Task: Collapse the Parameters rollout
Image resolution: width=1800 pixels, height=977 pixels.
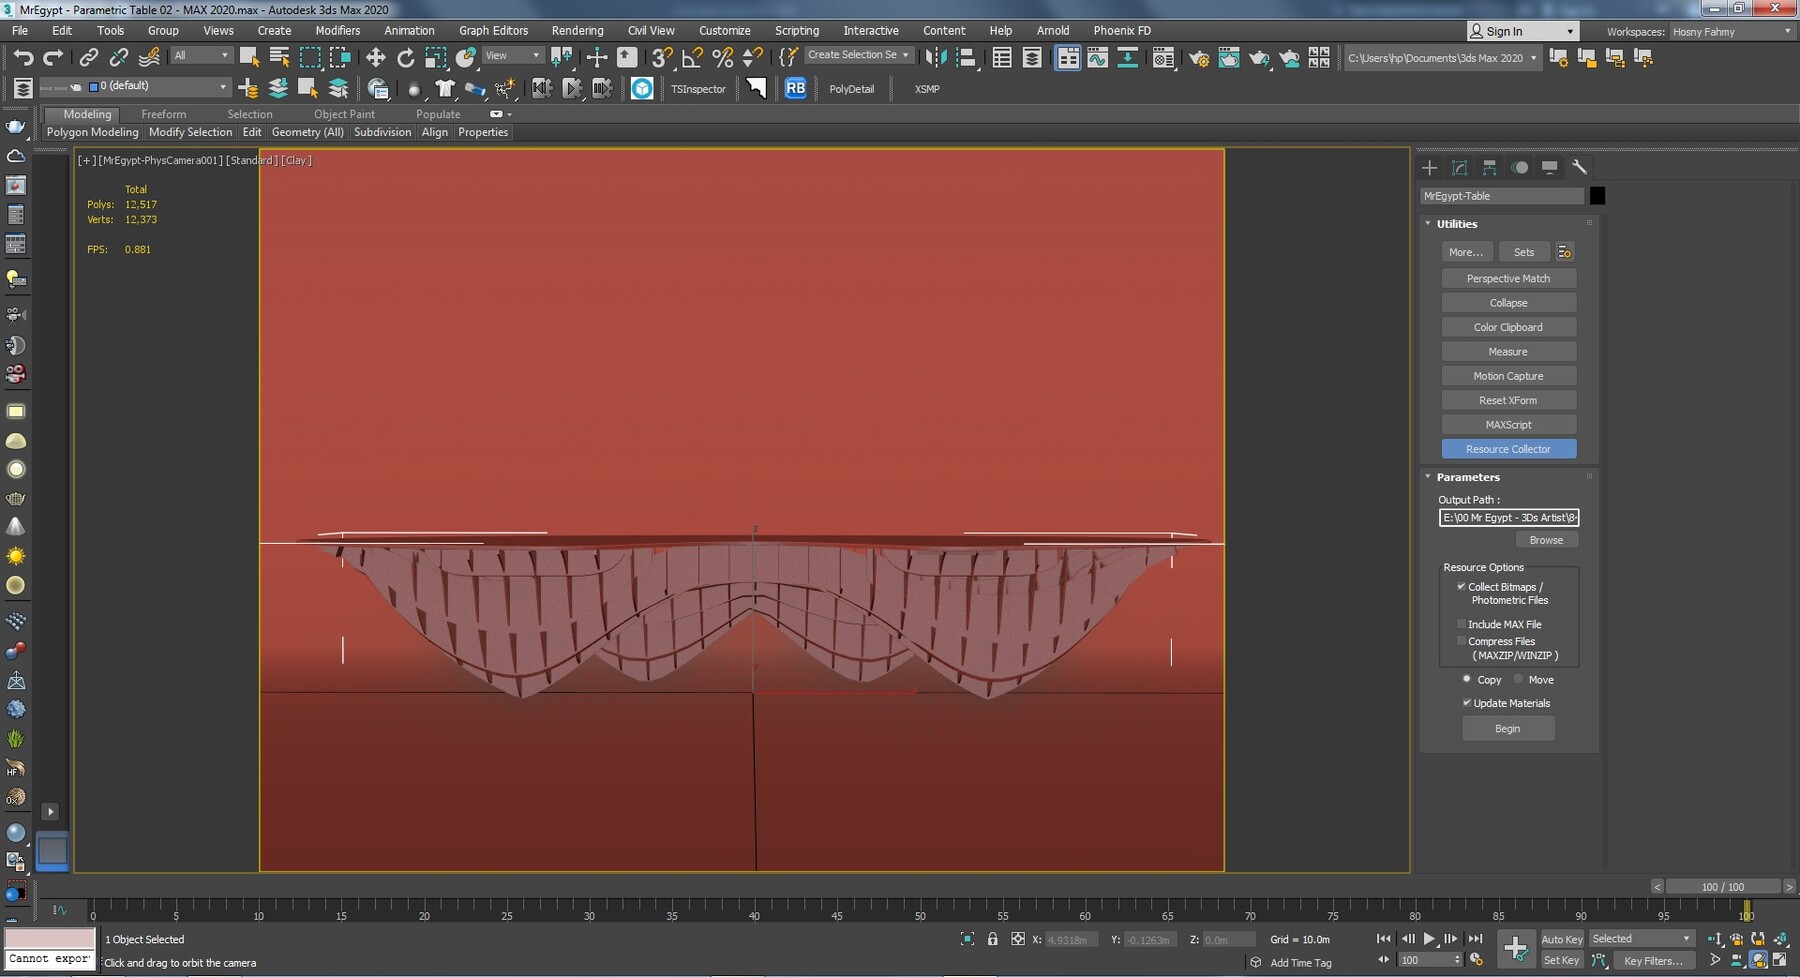Action: (1427, 477)
